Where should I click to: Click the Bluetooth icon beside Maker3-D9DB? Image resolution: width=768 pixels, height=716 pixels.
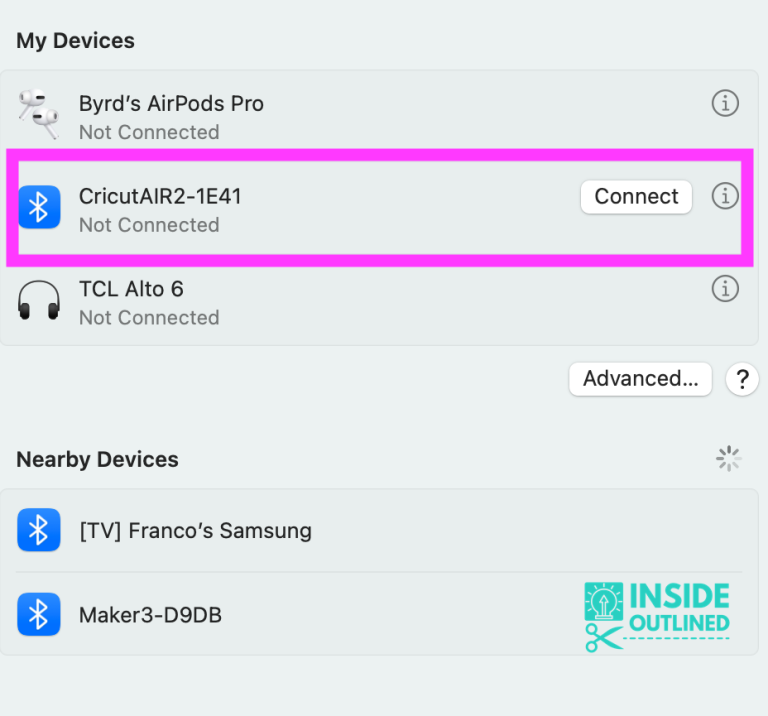[39, 614]
